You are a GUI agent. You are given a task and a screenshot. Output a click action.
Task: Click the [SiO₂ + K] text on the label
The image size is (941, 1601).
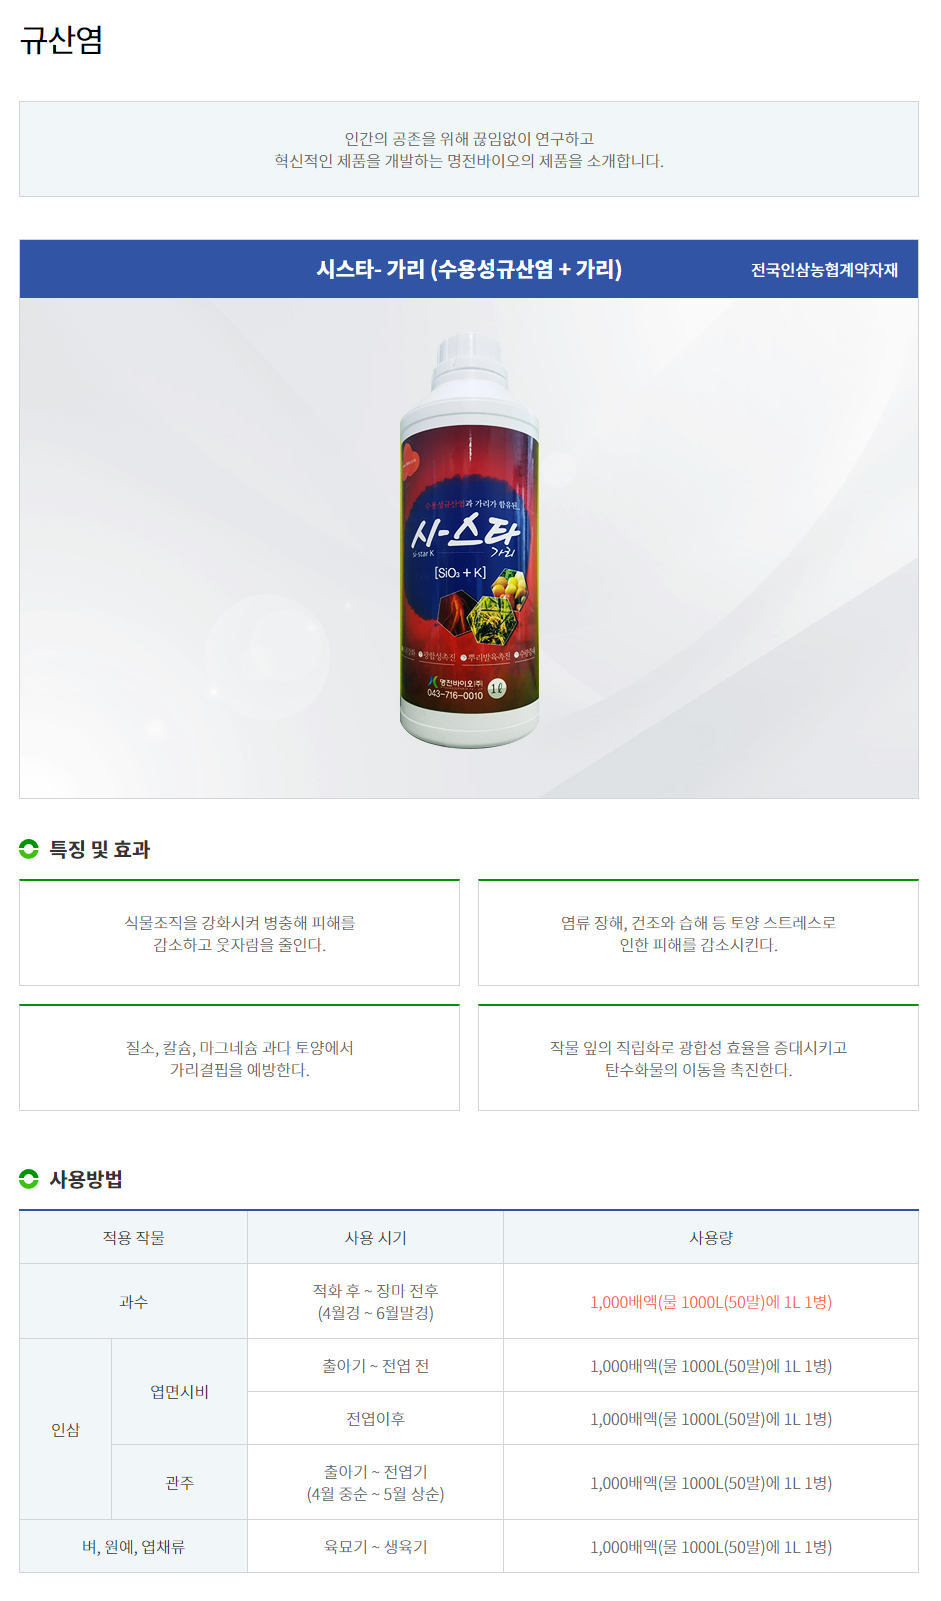click(x=460, y=573)
